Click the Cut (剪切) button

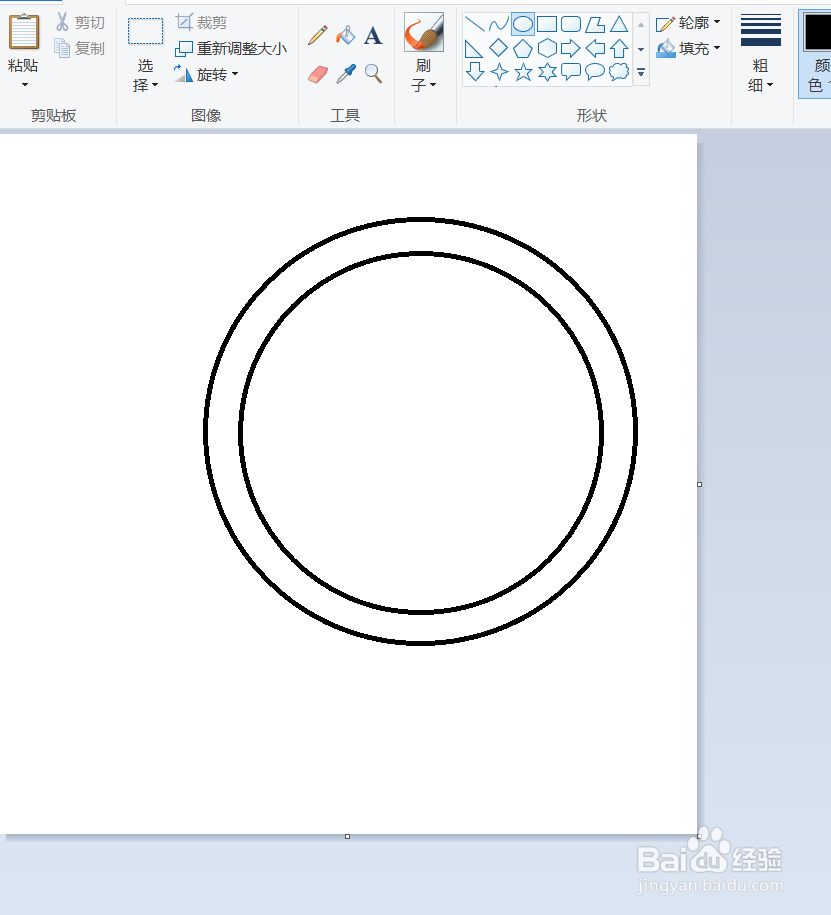pos(80,23)
